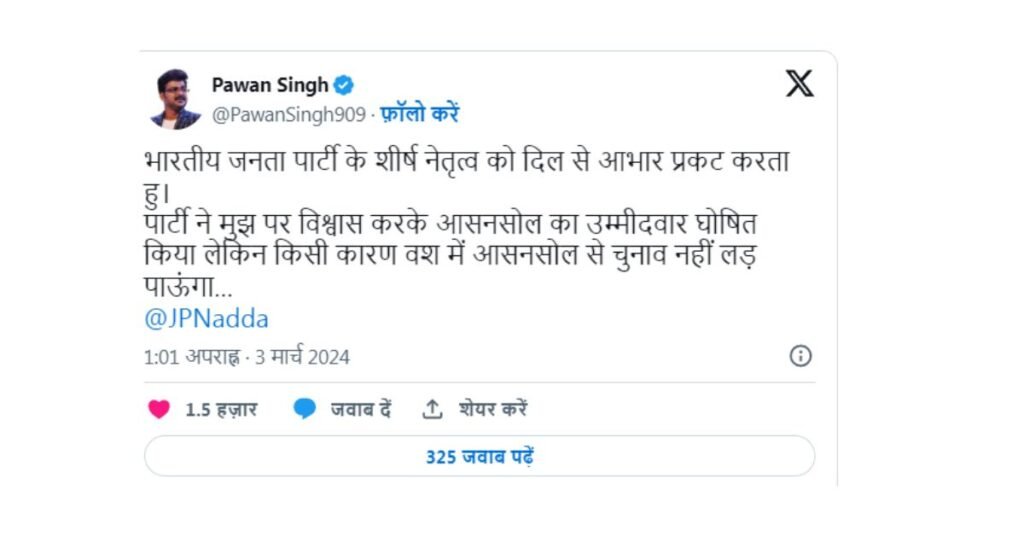The image size is (1024, 536).
Task: Click the जवाब दें reply label
Action: (360, 409)
